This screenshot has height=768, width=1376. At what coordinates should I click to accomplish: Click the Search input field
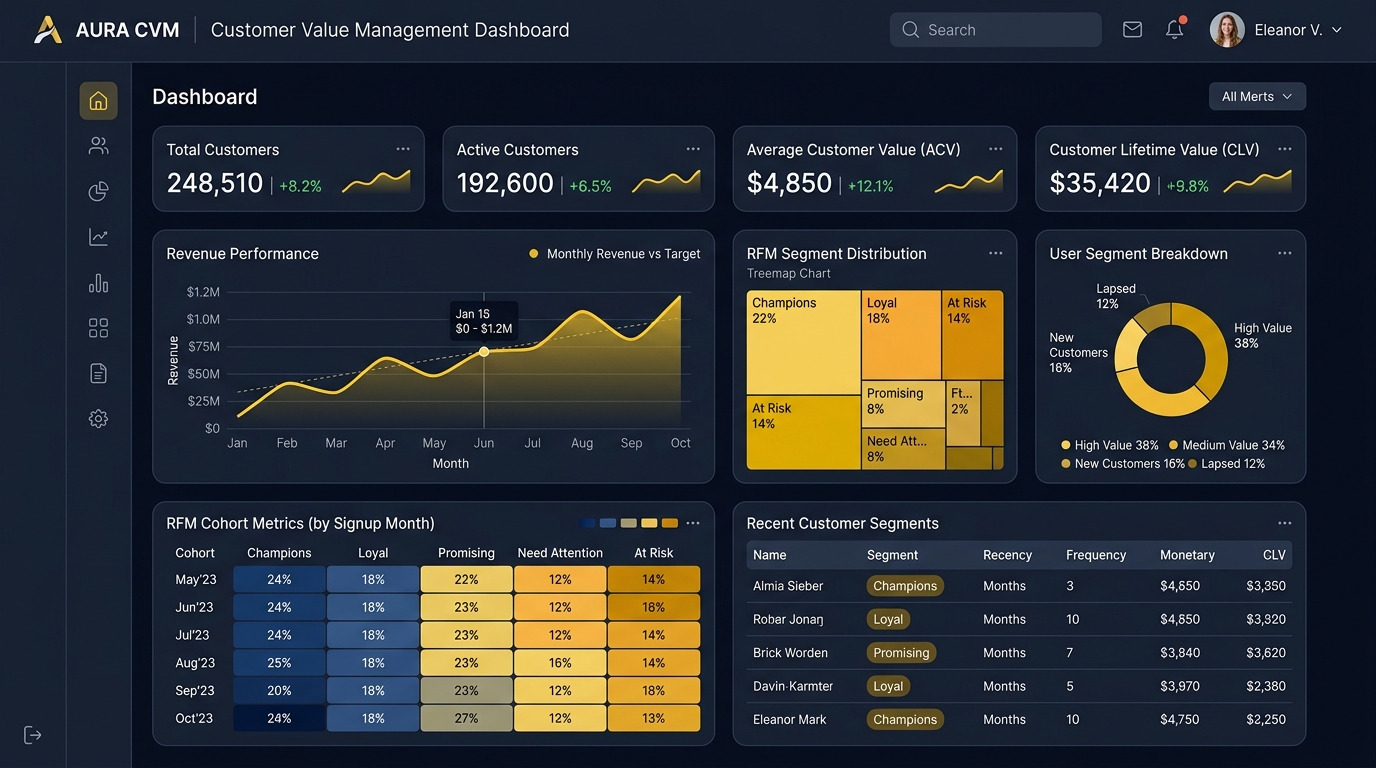click(995, 30)
